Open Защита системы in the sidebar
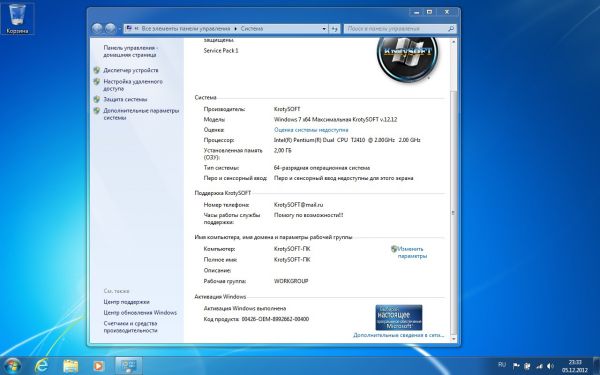This screenshot has height=375, width=600. click(x=125, y=99)
